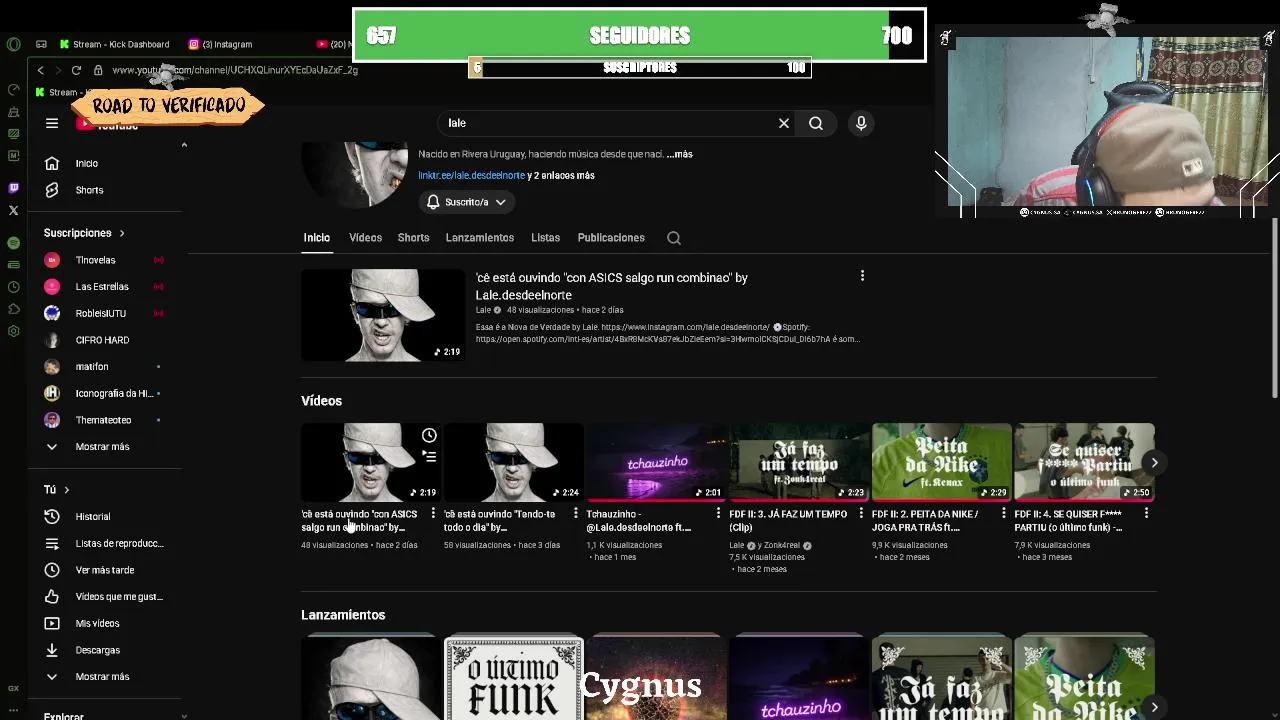Open the Tú section chevron
Image resolution: width=1280 pixels, height=720 pixels.
(67, 490)
